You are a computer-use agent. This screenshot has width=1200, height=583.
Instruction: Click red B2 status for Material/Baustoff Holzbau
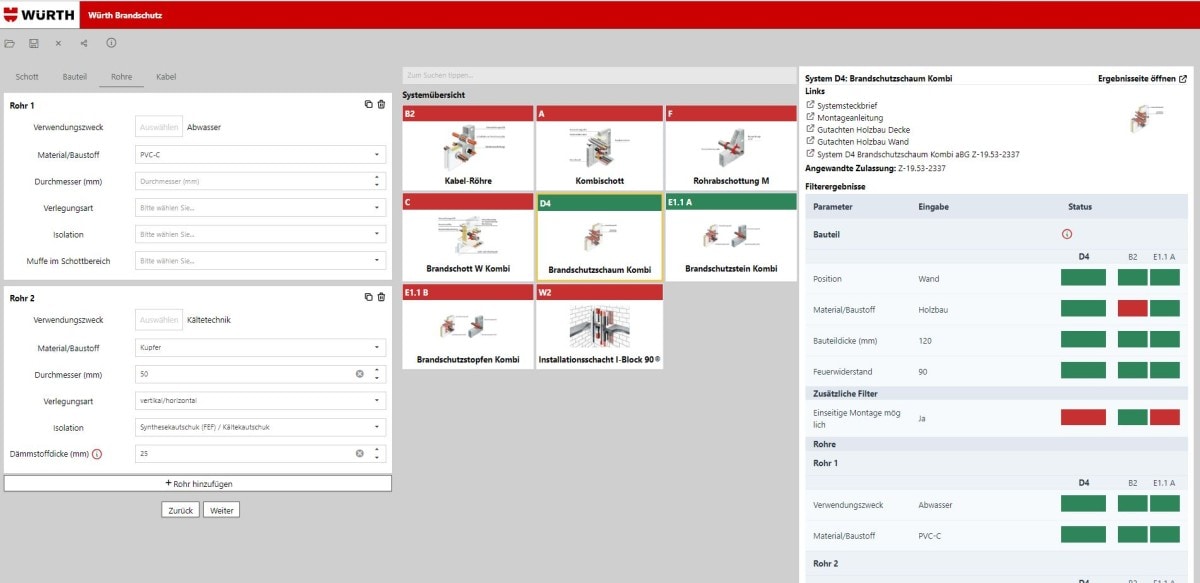[x=1132, y=309]
